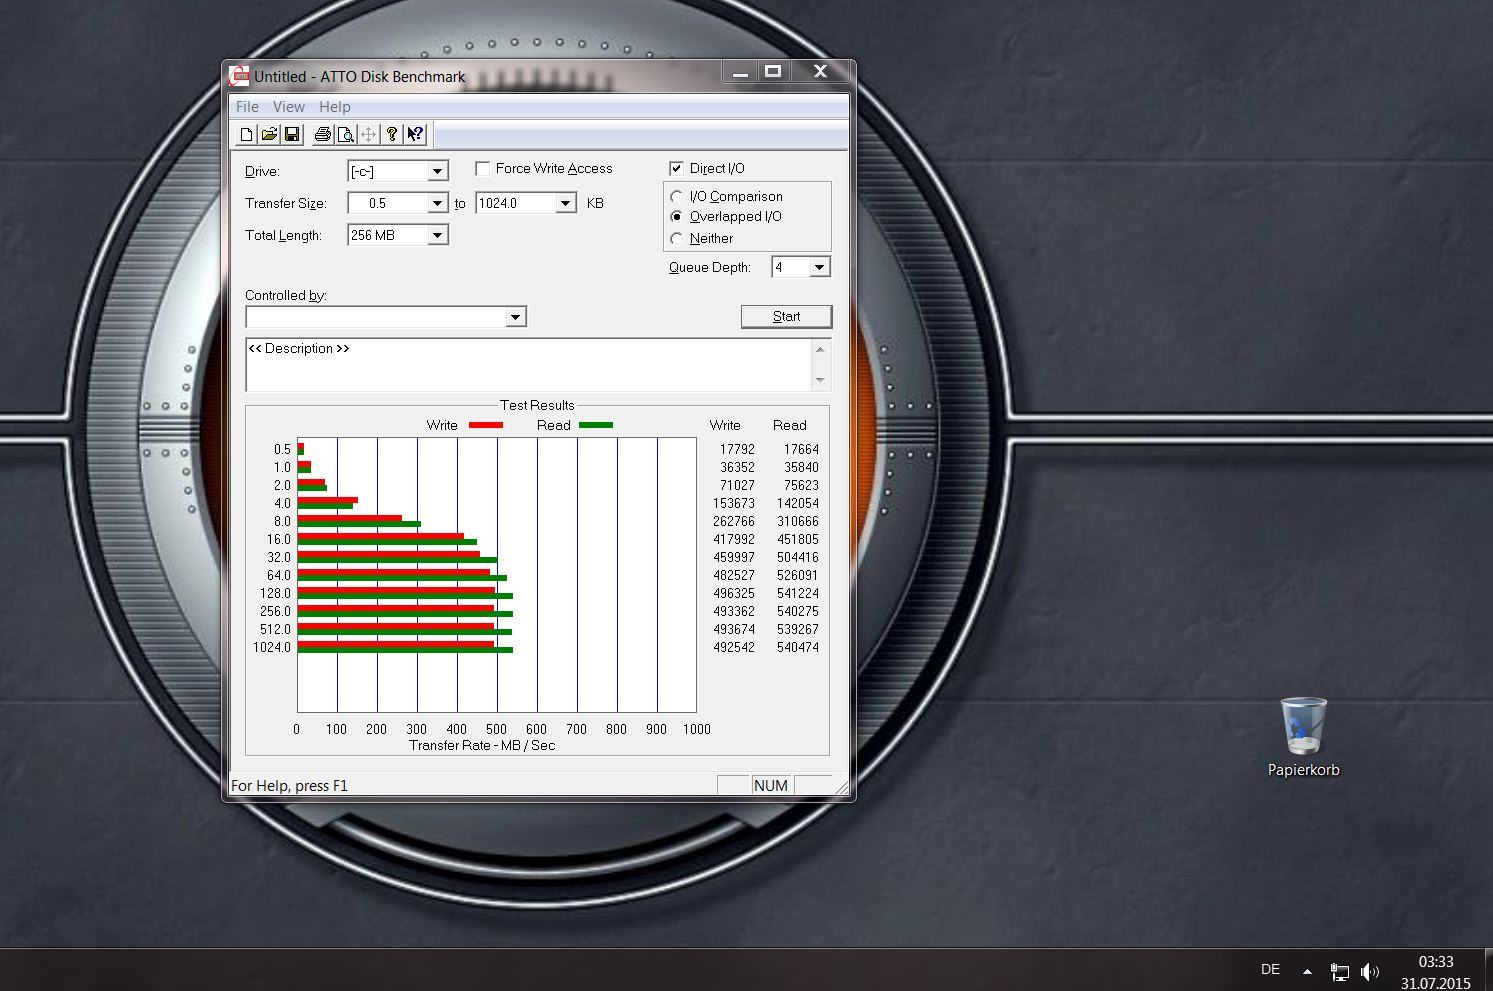Screen dimensions: 1493x991
Task: Select the Overlapped I/O radio button
Action: click(677, 216)
